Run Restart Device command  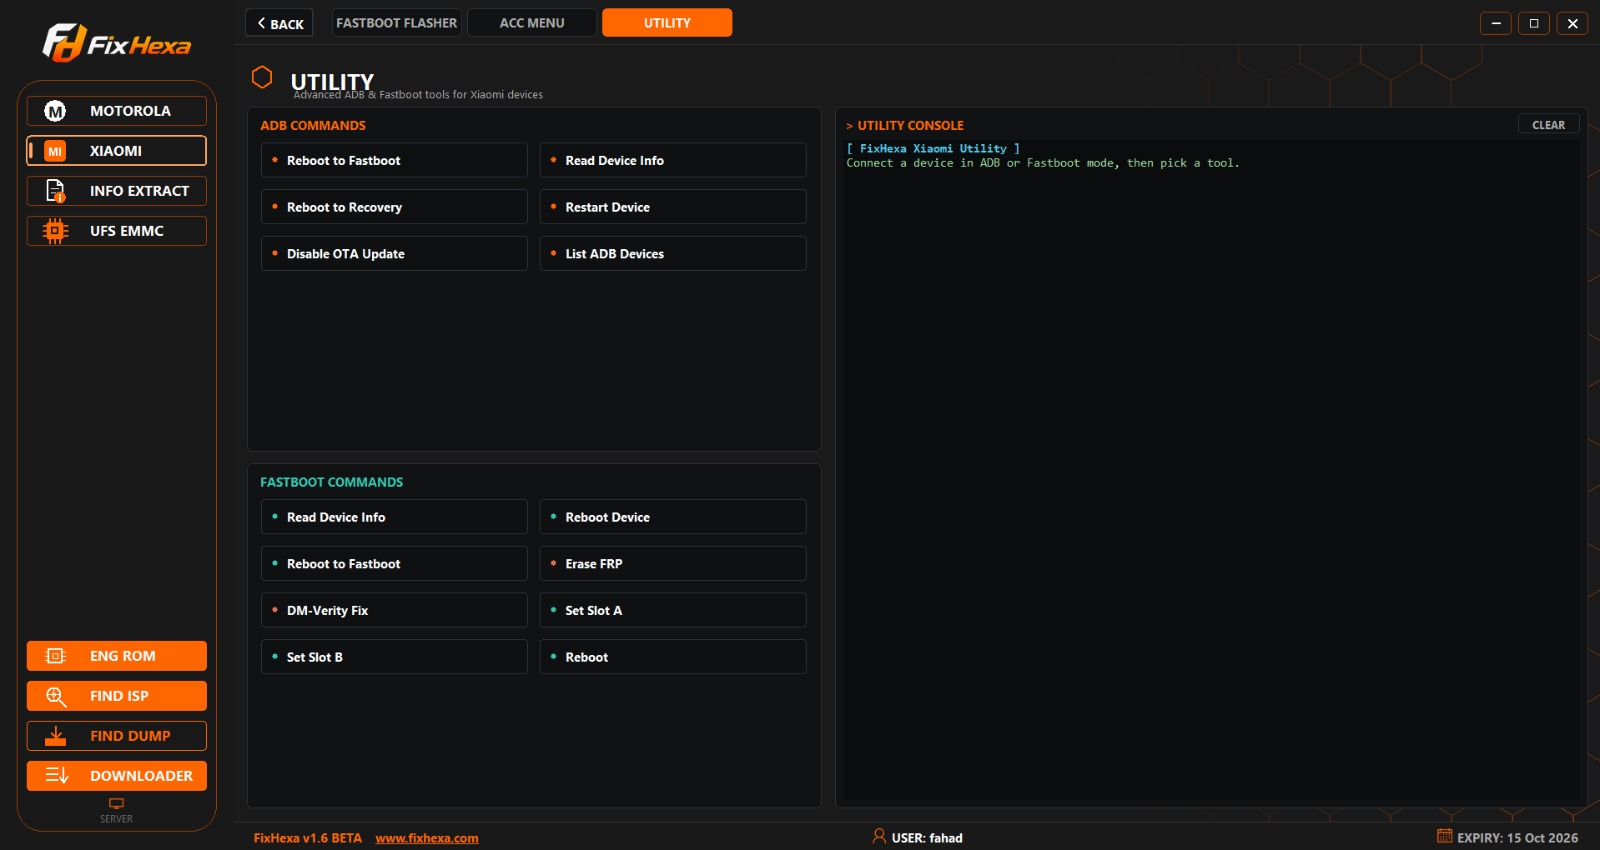pos(673,207)
